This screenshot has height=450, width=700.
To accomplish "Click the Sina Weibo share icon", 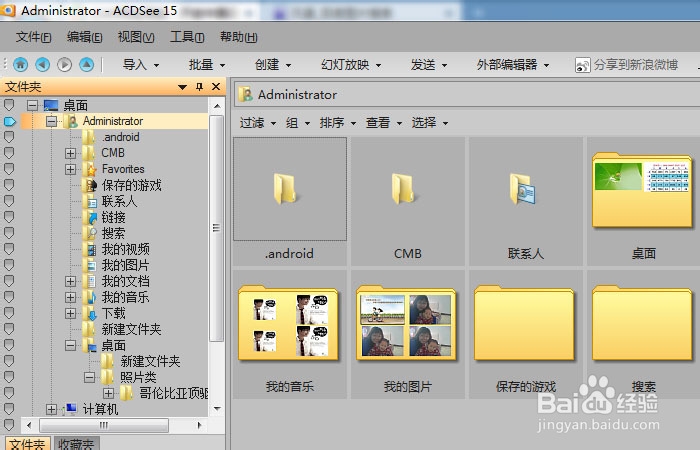I will click(x=583, y=65).
